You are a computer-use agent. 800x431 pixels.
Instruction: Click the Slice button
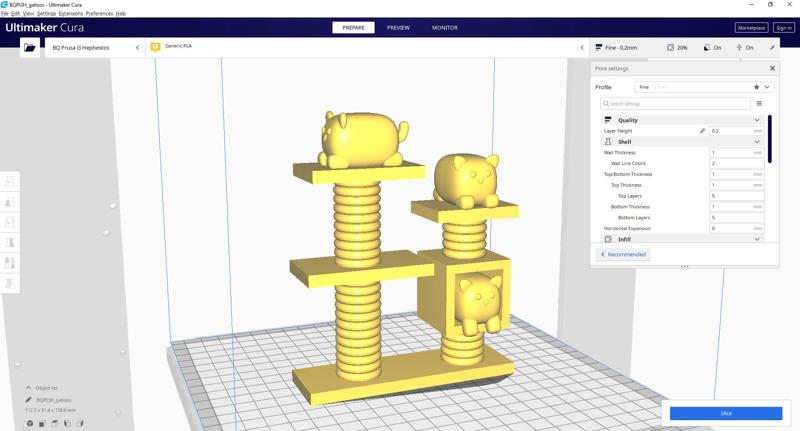pyautogui.click(x=726, y=413)
